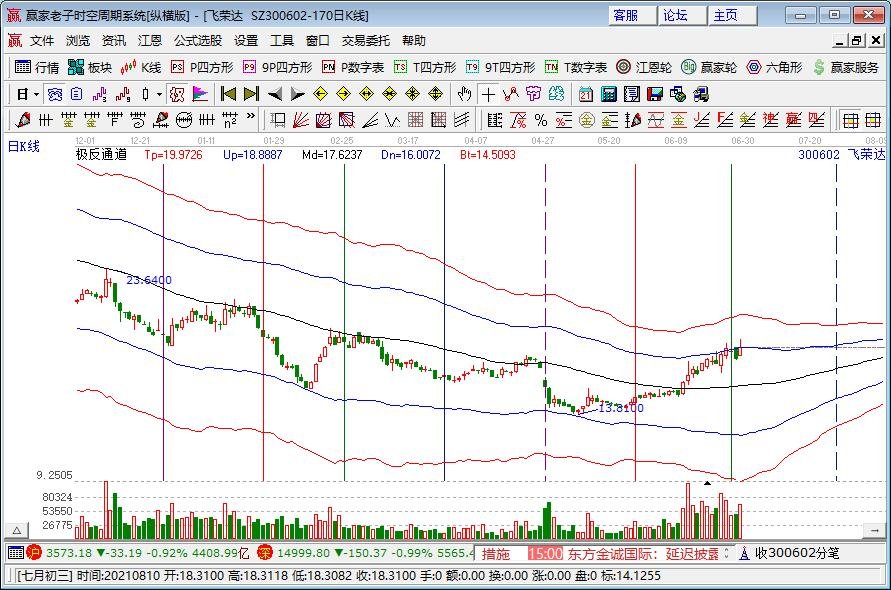
Task: Step chart left with black left arrow
Action: click(x=275, y=94)
